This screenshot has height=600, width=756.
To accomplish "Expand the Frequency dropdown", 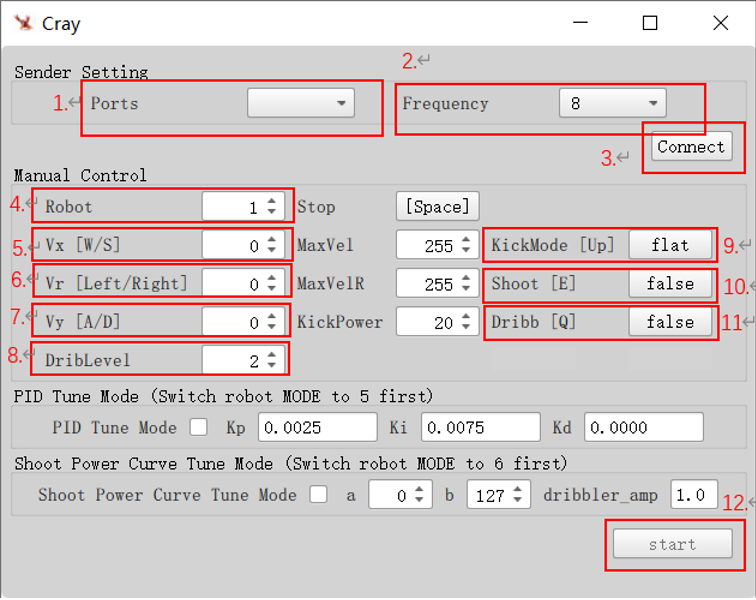I will [x=612, y=103].
